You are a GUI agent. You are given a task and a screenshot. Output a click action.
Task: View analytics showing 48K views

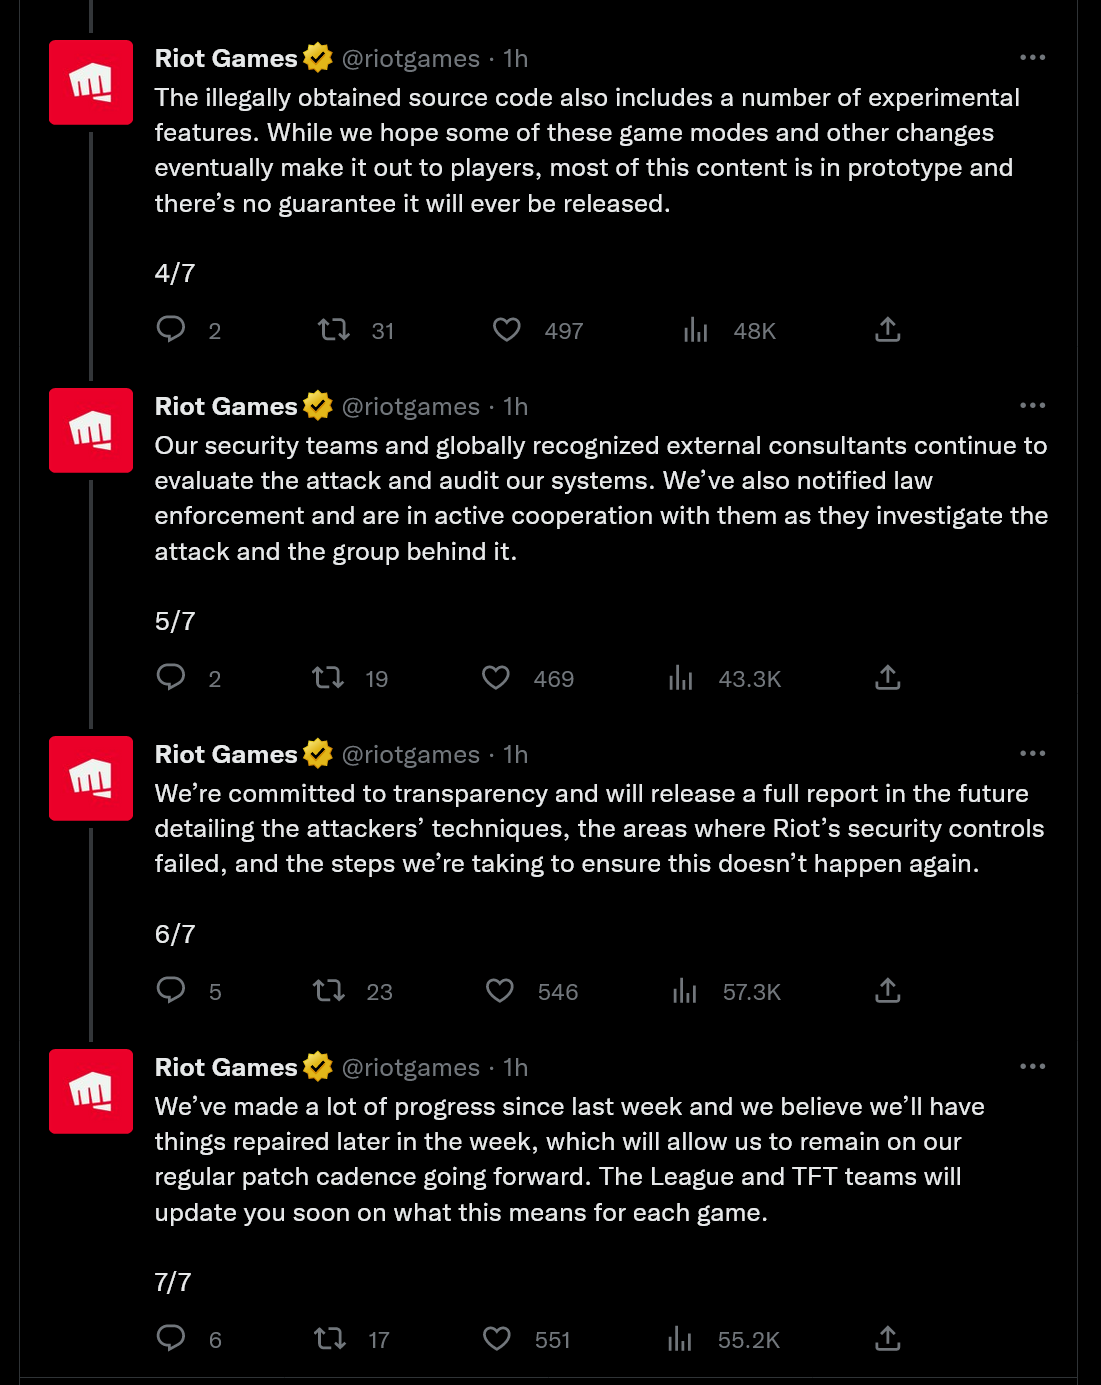pyautogui.click(x=696, y=330)
